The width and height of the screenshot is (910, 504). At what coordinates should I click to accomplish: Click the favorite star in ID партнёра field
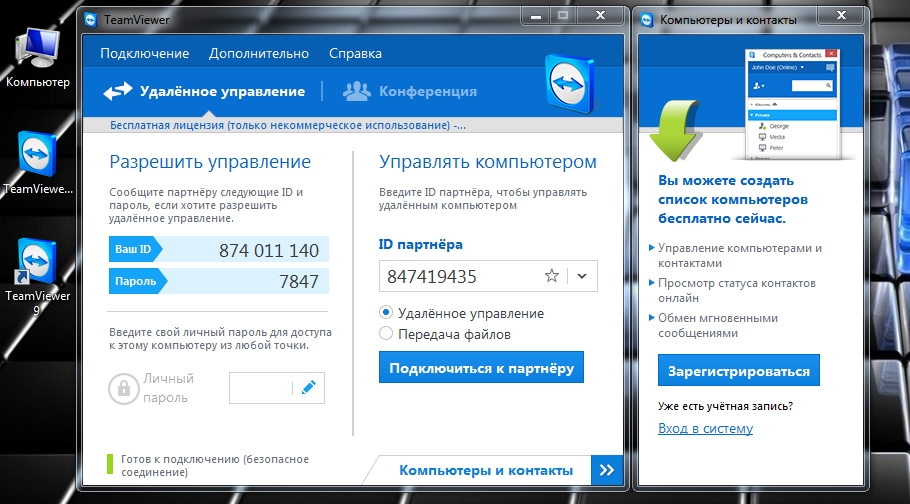(x=552, y=276)
